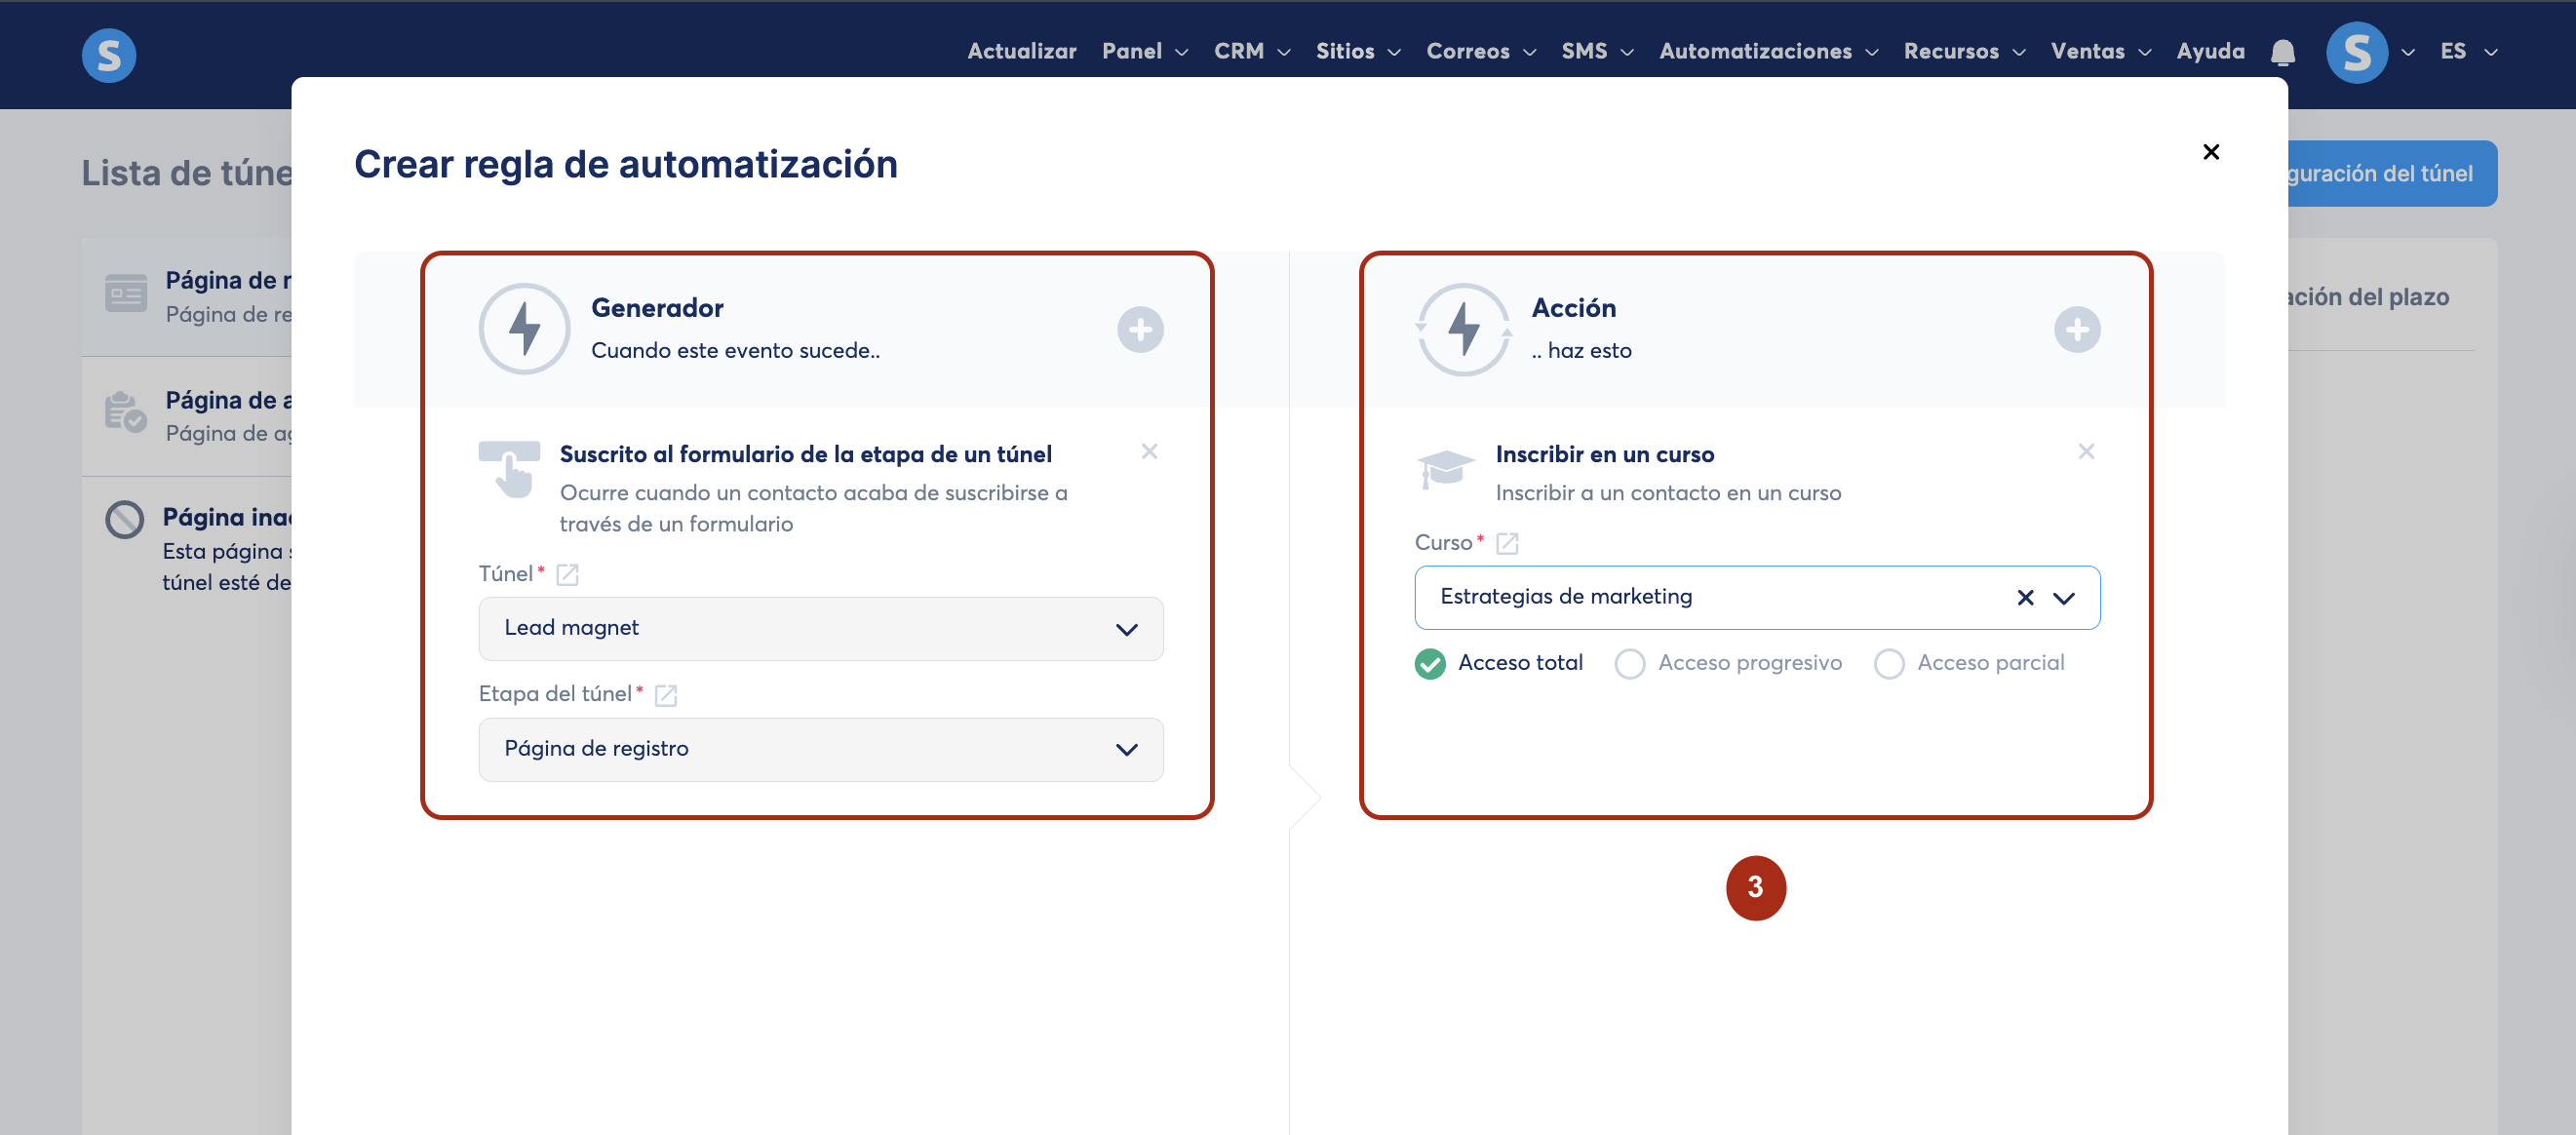Open external link icon beside Etapa del túnel
This screenshot has width=2576, height=1135.
pyautogui.click(x=666, y=695)
